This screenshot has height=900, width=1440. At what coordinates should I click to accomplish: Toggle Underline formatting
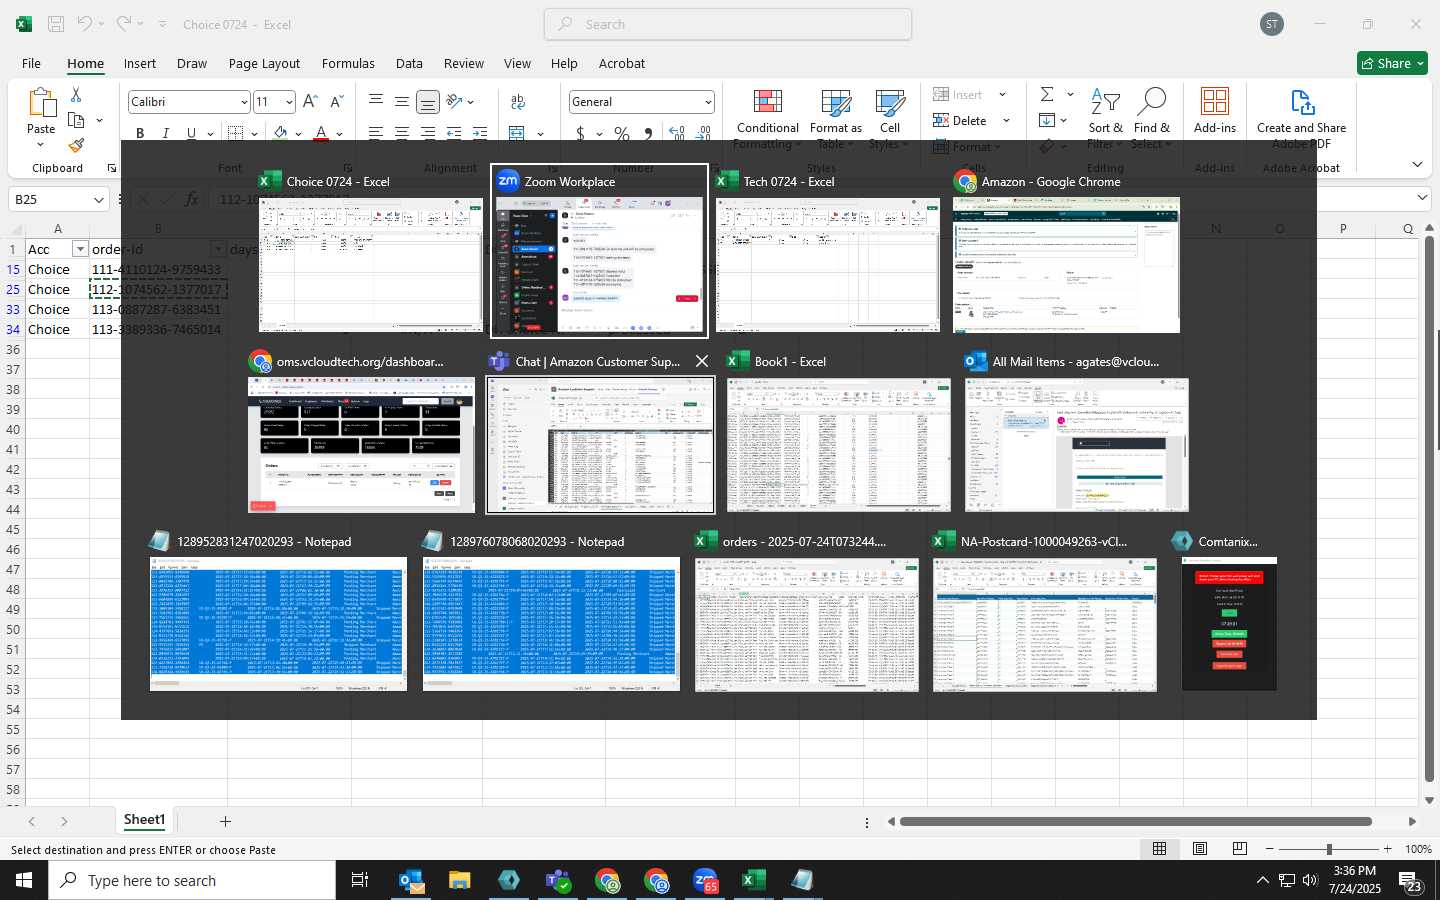190,133
